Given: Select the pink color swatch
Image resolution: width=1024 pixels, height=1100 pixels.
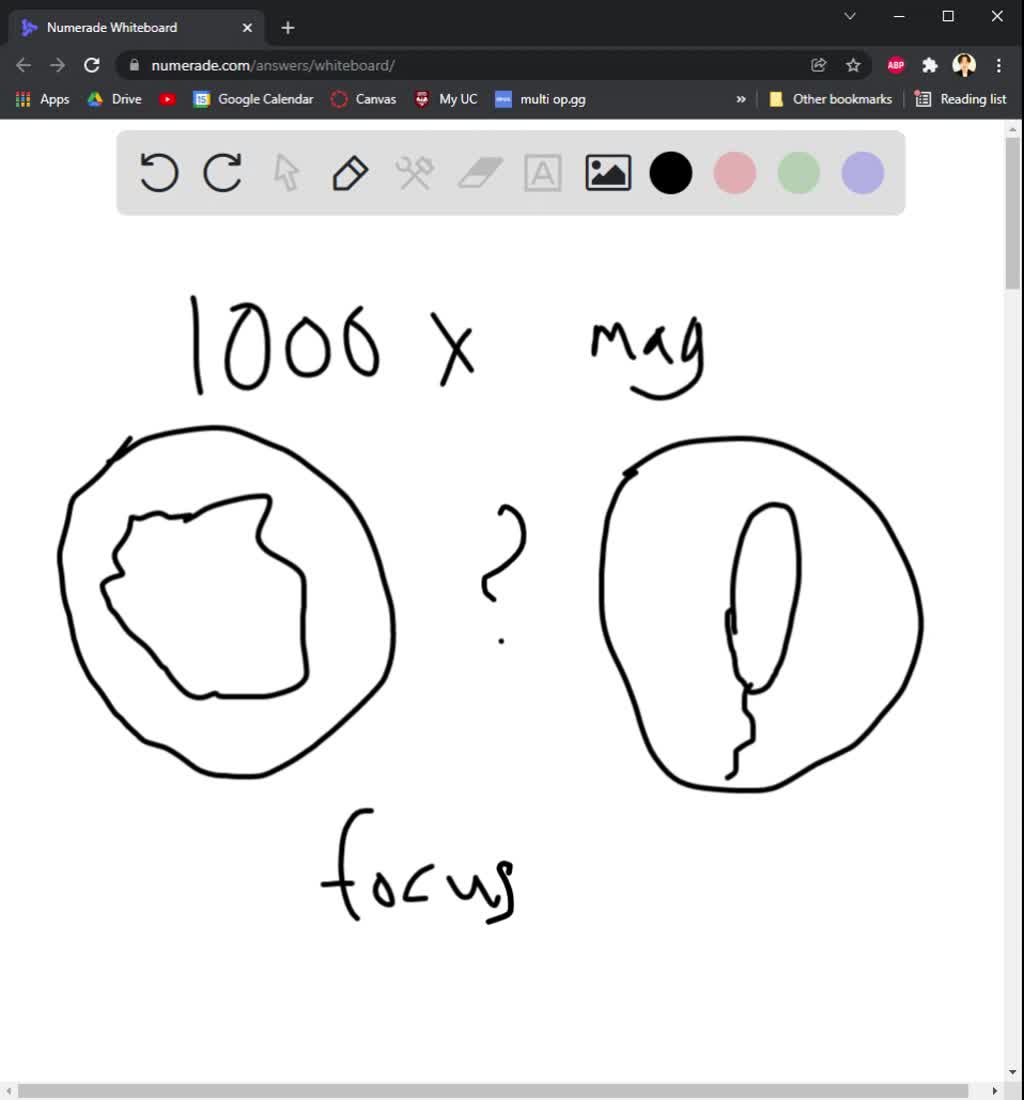Looking at the screenshot, I should [x=734, y=172].
